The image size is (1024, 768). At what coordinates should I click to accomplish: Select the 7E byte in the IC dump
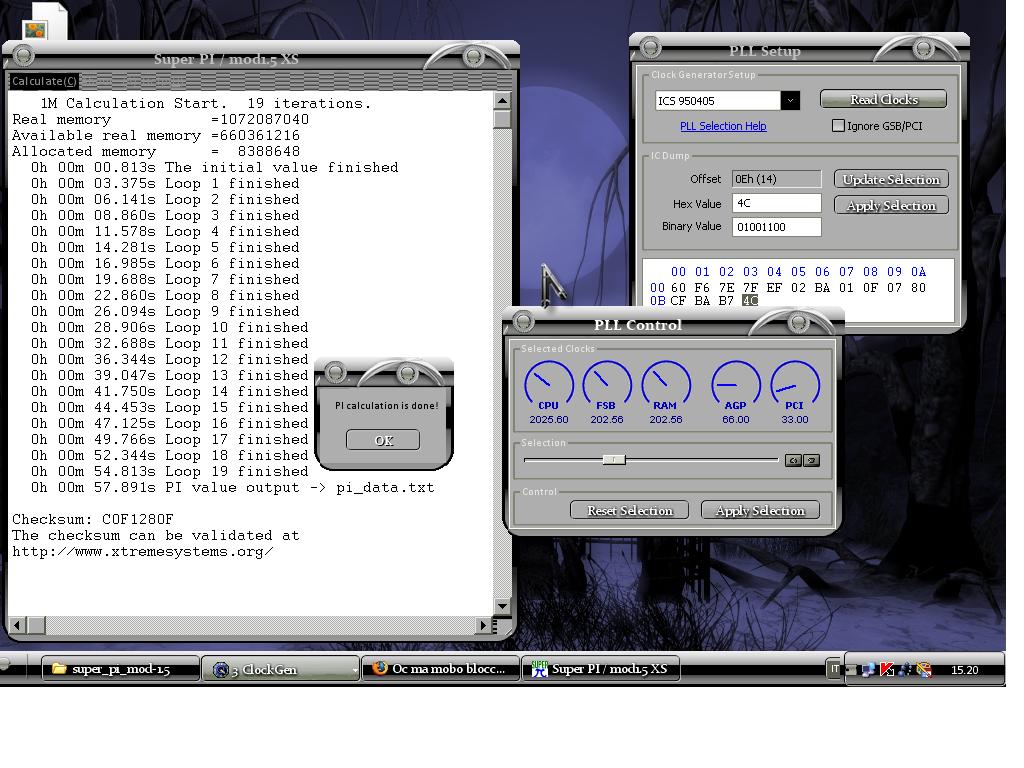coord(726,287)
